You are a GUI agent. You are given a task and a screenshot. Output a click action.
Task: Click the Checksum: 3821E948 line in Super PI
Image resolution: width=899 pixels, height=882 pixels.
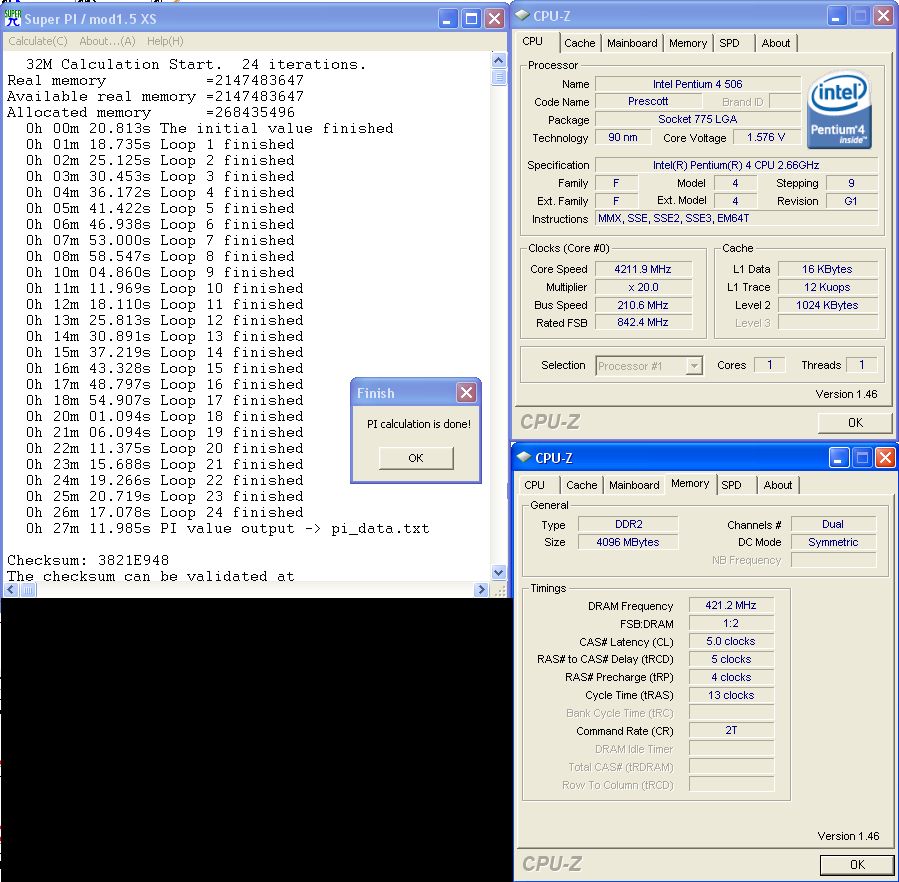tap(88, 560)
